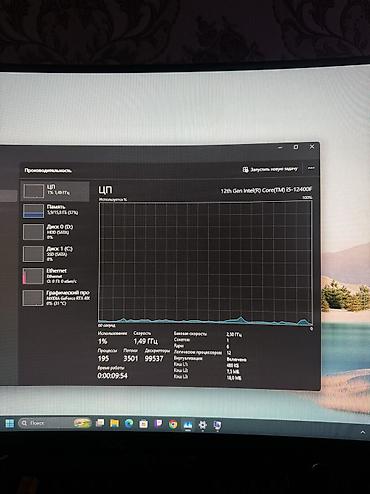The width and height of the screenshot is (370, 494).
Task: Click the base speed value 2,50 ГГц
Action: 234,334
